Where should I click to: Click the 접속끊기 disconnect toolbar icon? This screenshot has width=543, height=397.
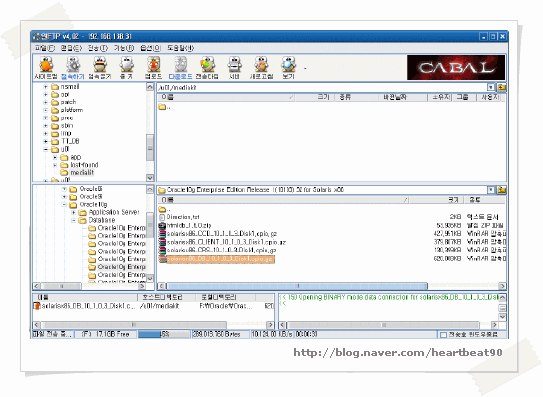coord(100,68)
